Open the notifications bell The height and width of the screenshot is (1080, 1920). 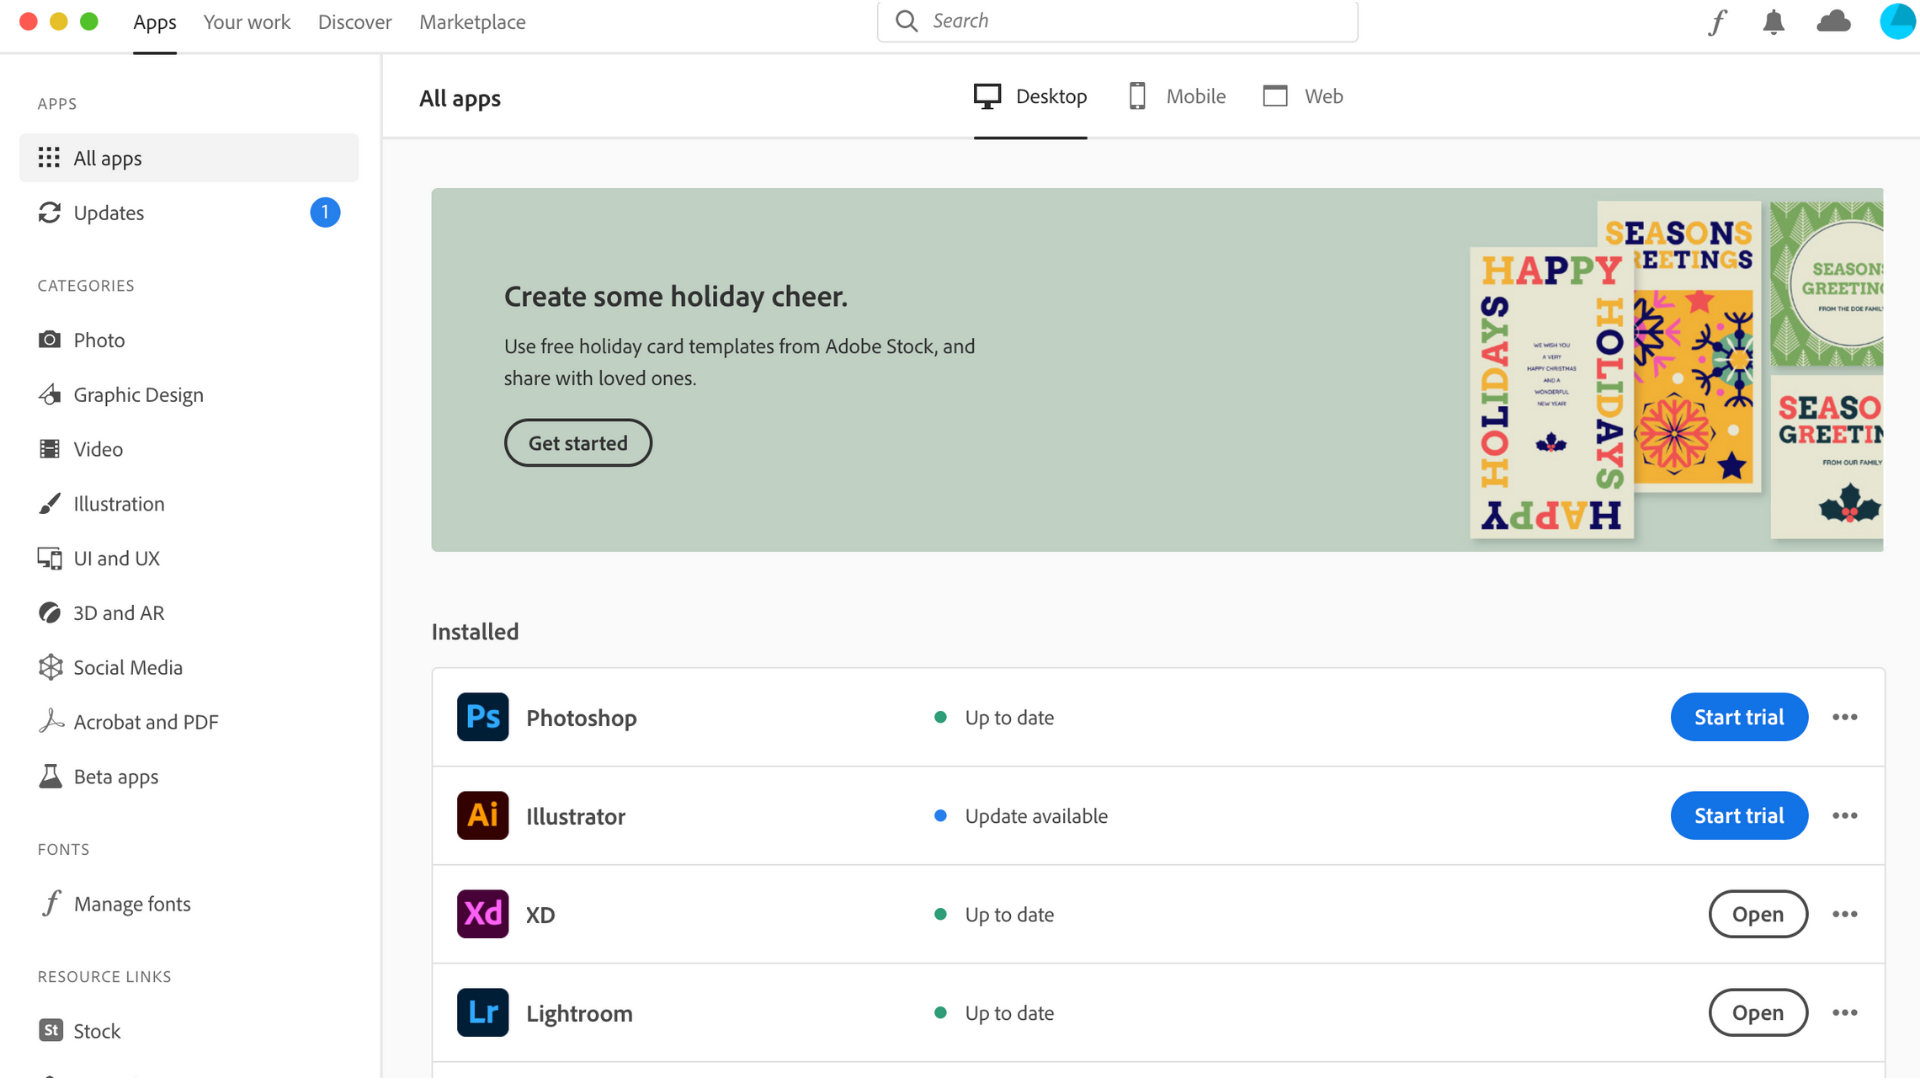coord(1773,22)
